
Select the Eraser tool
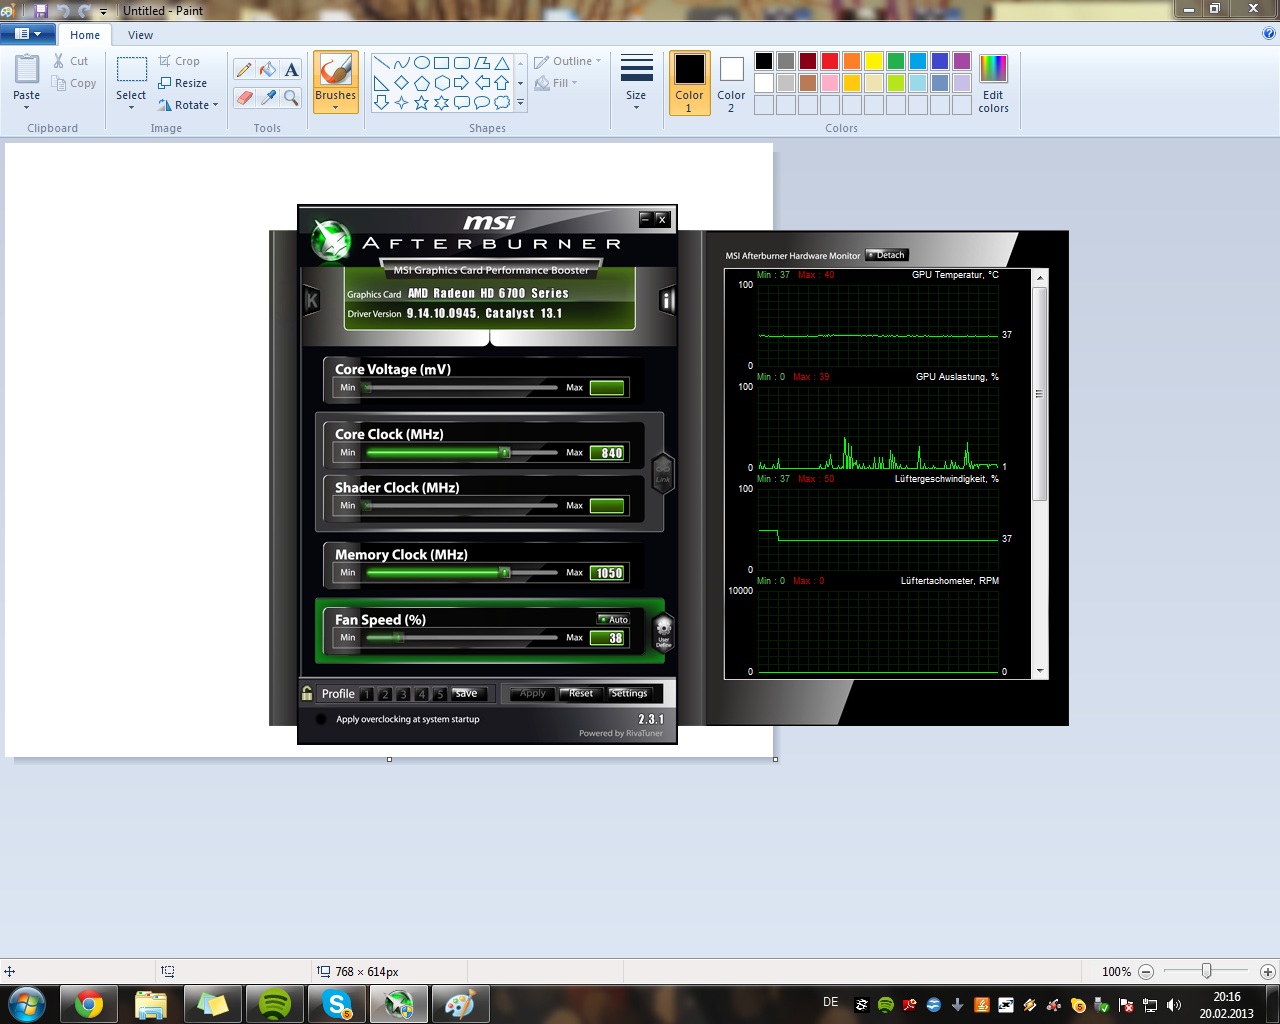pyautogui.click(x=244, y=97)
